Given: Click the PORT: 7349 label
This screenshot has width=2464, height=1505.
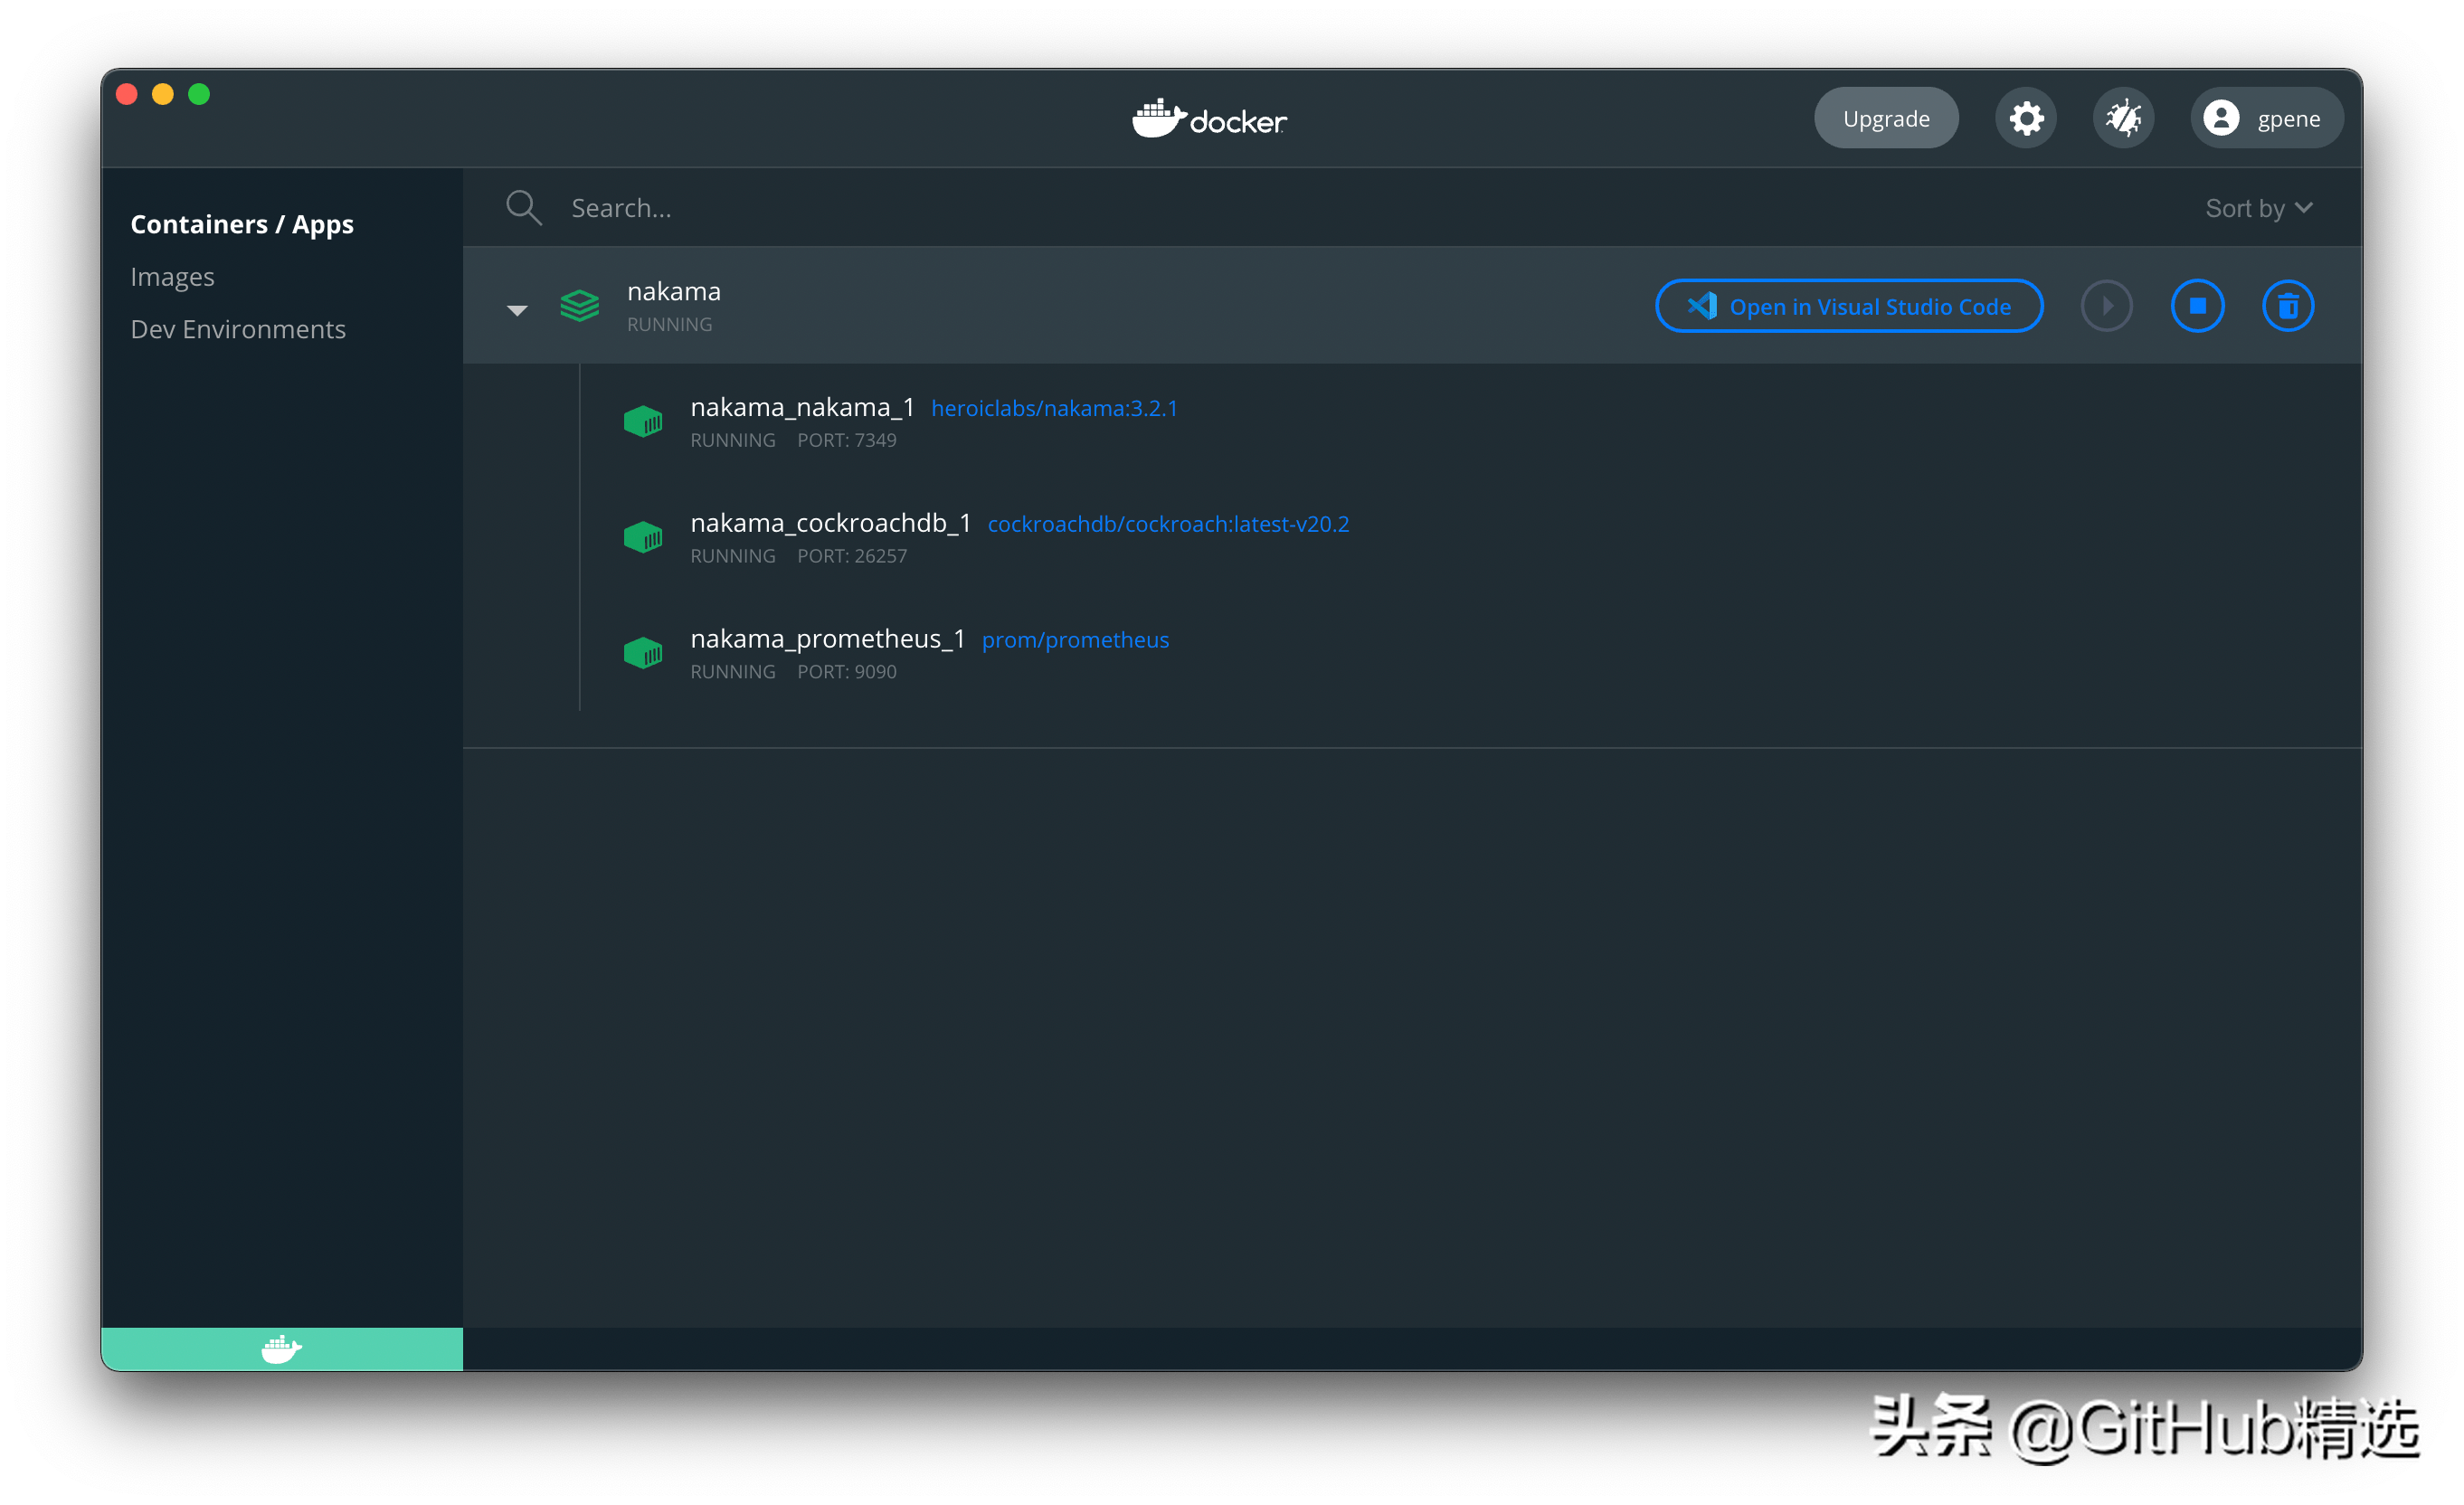Looking at the screenshot, I should [x=846, y=440].
